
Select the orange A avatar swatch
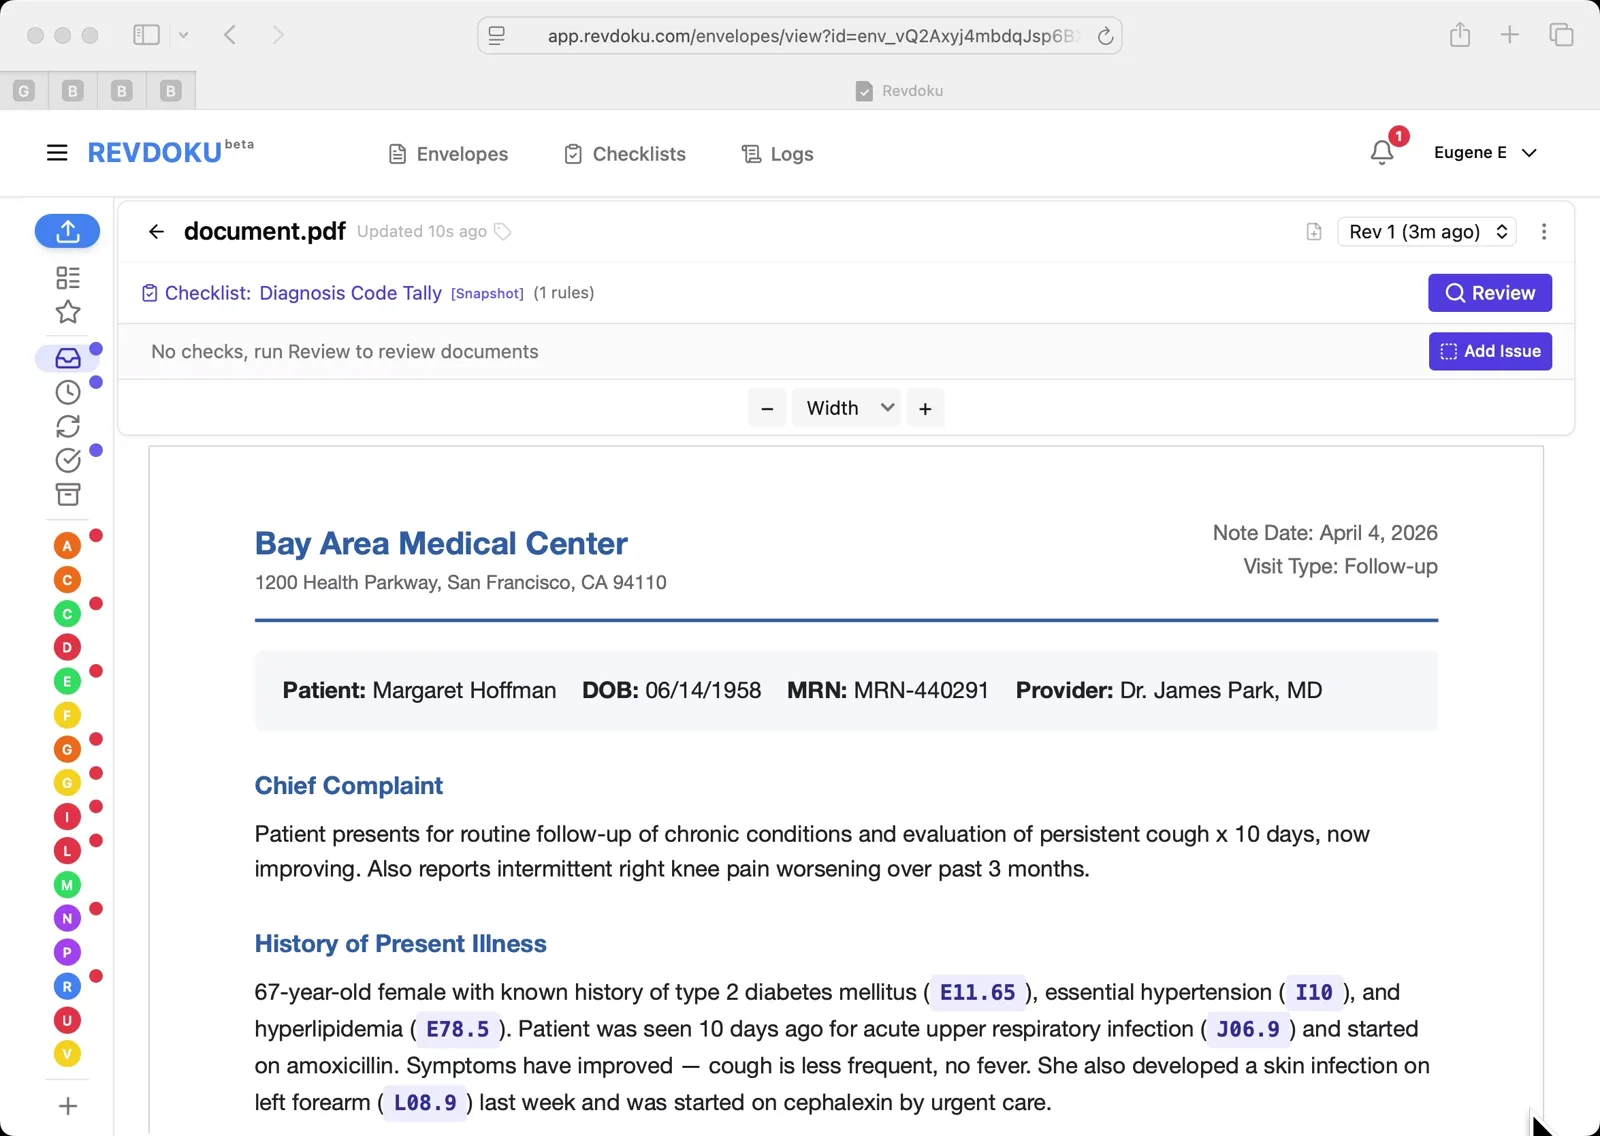[x=66, y=545]
